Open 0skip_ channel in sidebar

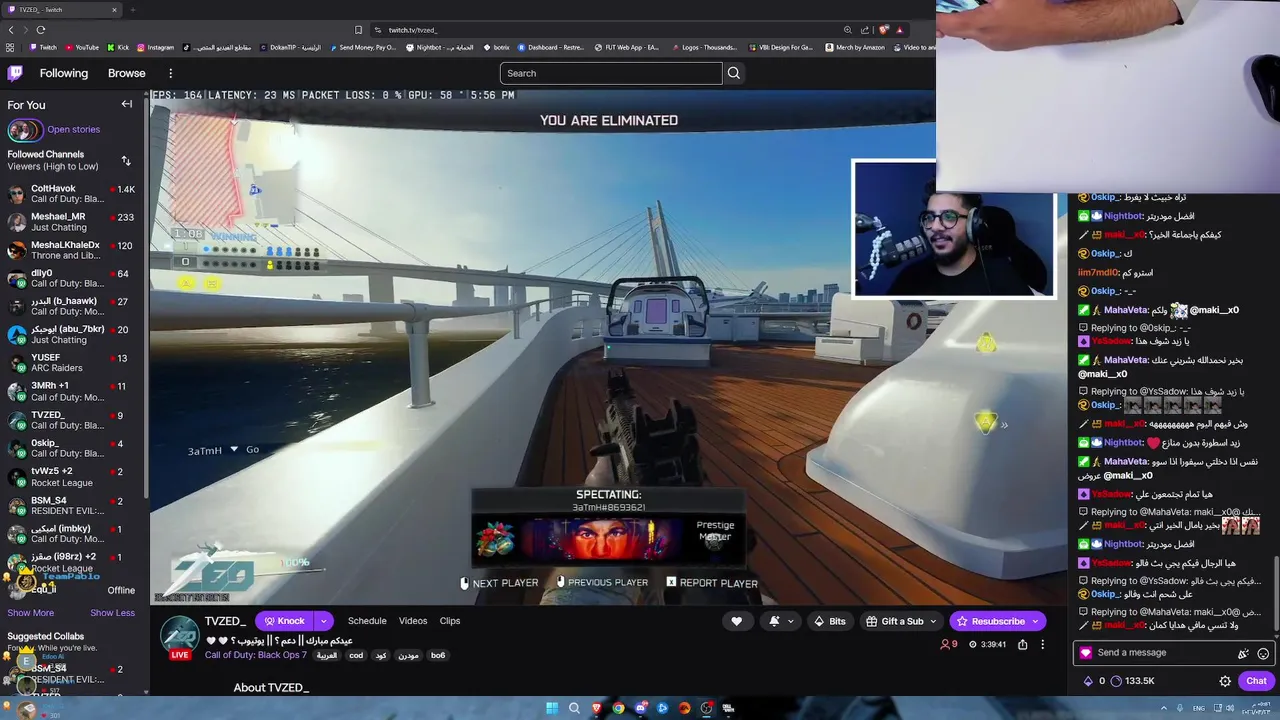point(72,448)
